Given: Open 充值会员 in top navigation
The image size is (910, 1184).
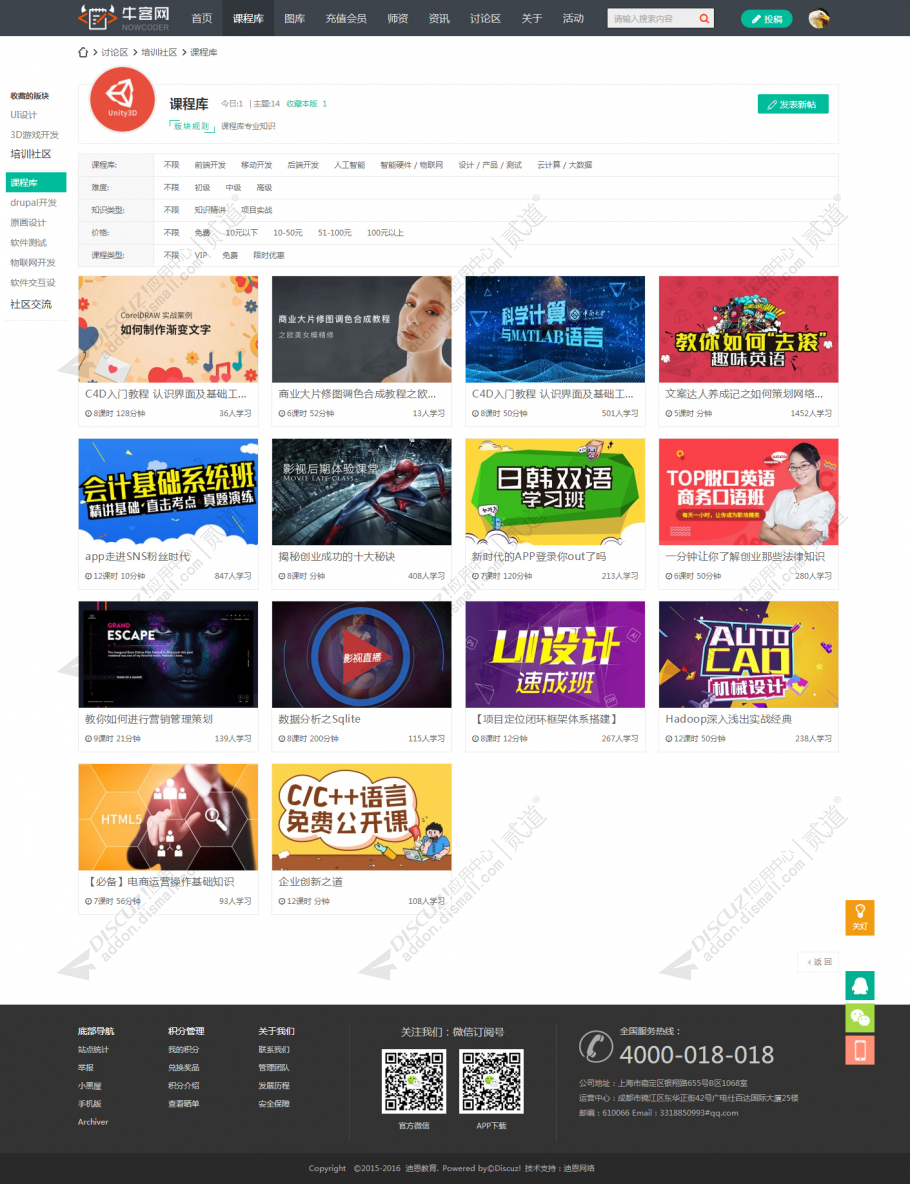Looking at the screenshot, I should pyautogui.click(x=346, y=18).
